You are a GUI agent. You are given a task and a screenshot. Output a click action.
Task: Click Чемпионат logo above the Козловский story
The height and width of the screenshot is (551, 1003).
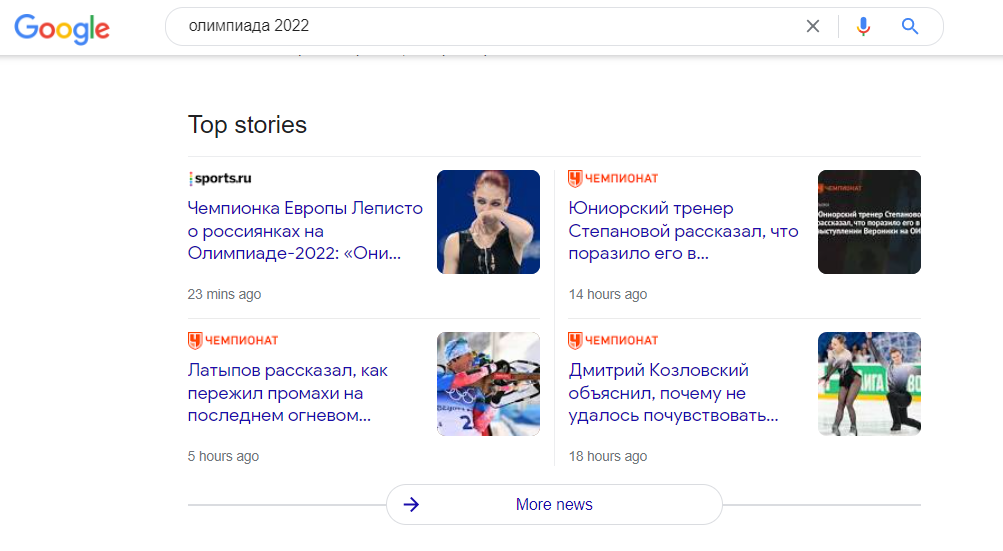point(613,341)
